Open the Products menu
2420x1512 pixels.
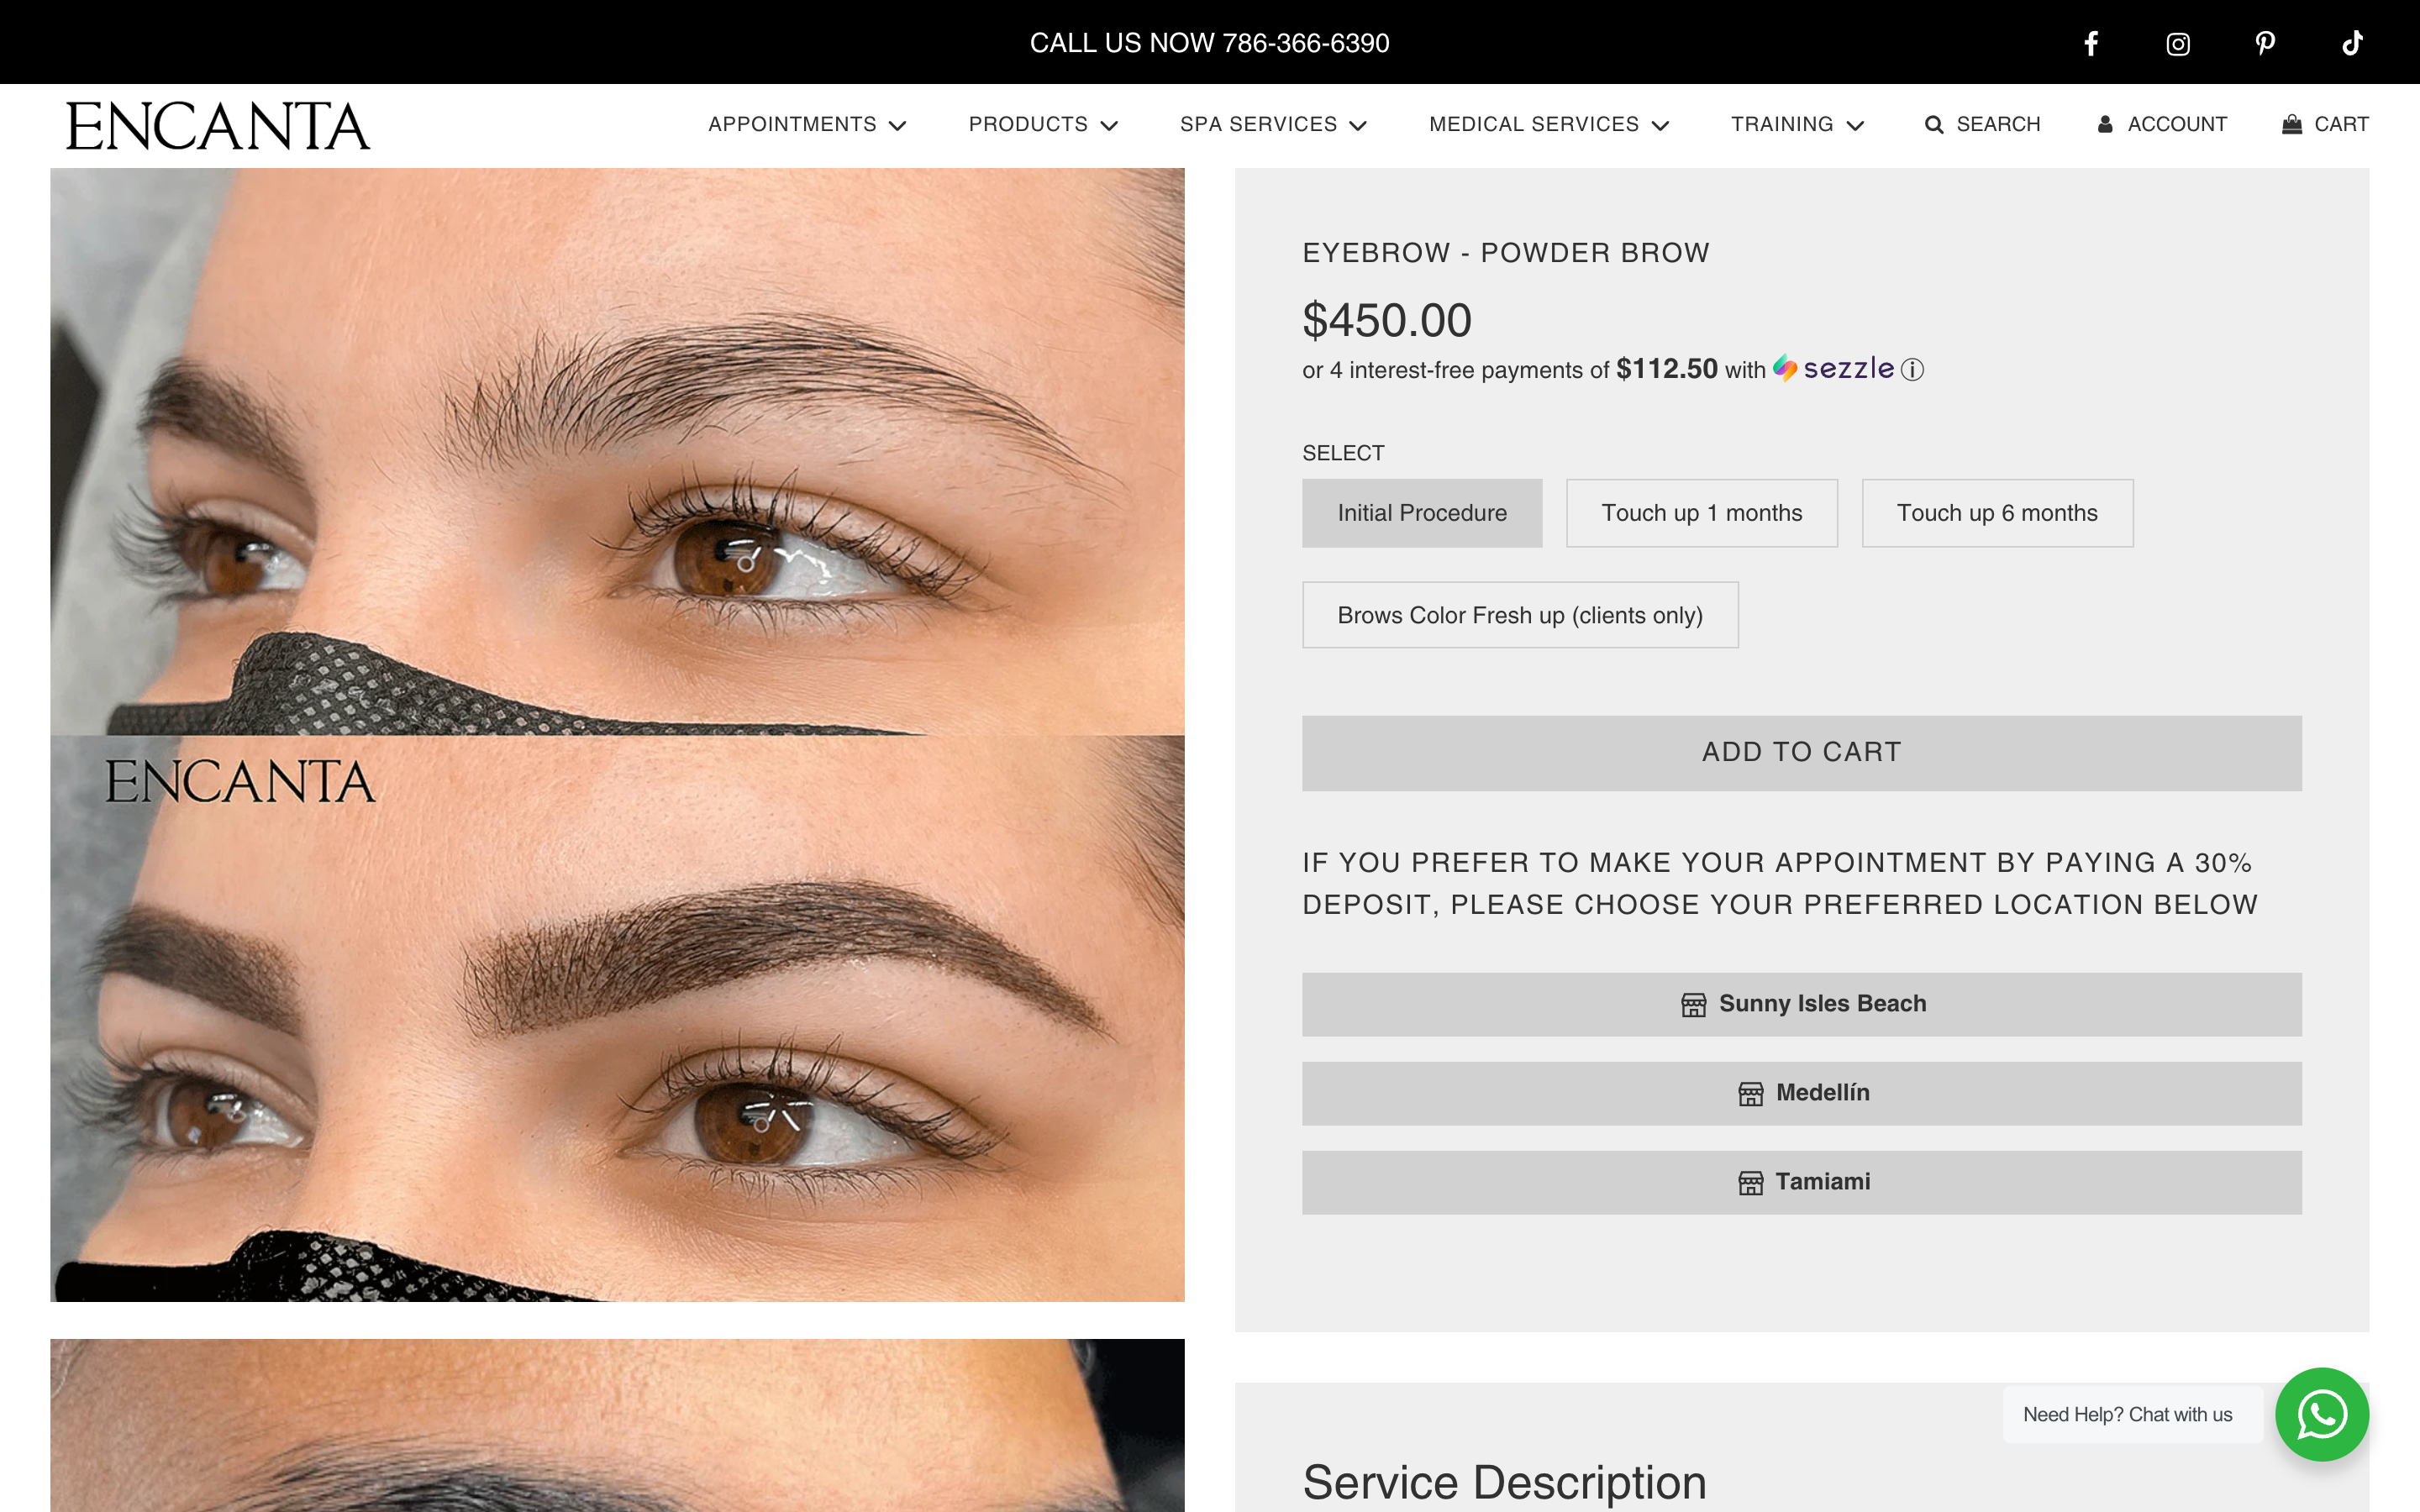pos(1041,124)
